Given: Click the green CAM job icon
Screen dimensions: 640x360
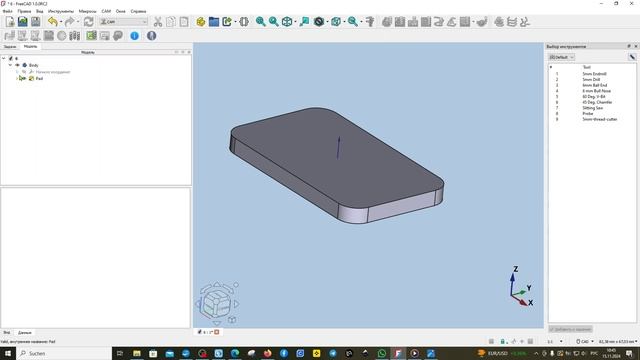Looking at the screenshot, I should (91, 36).
